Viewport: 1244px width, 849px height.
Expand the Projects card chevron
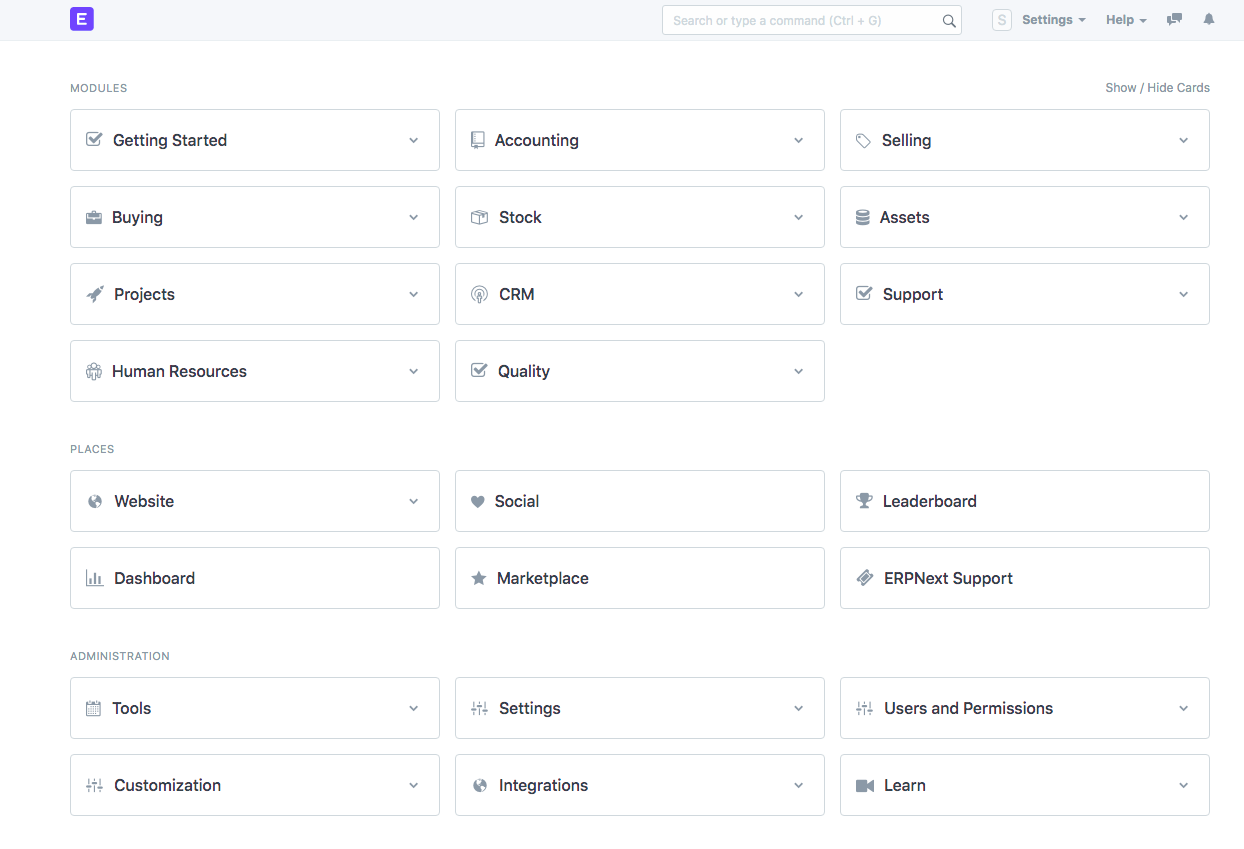point(414,294)
